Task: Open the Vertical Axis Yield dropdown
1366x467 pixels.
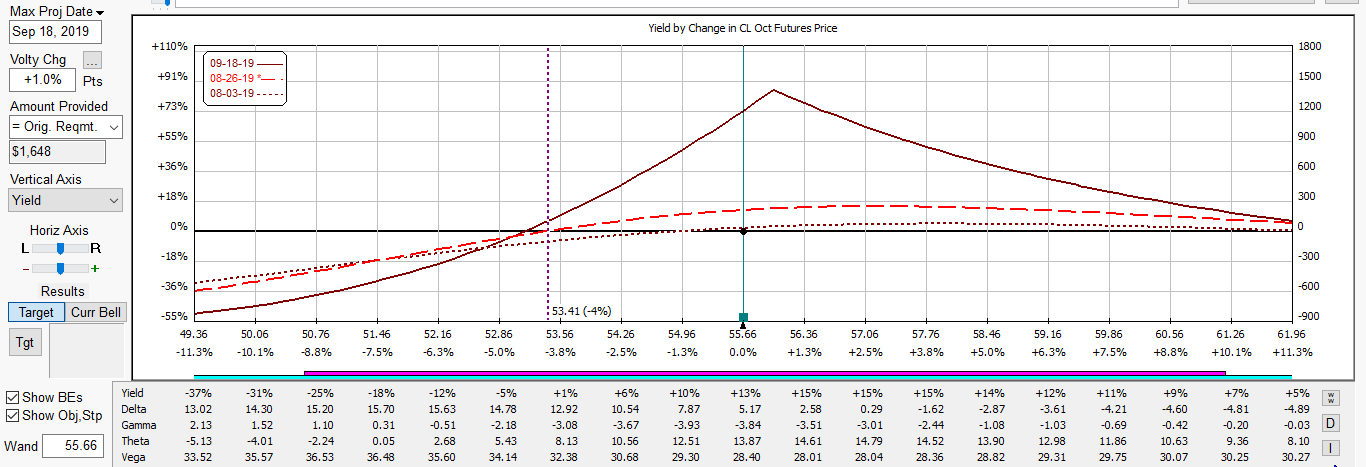Action: pos(66,200)
